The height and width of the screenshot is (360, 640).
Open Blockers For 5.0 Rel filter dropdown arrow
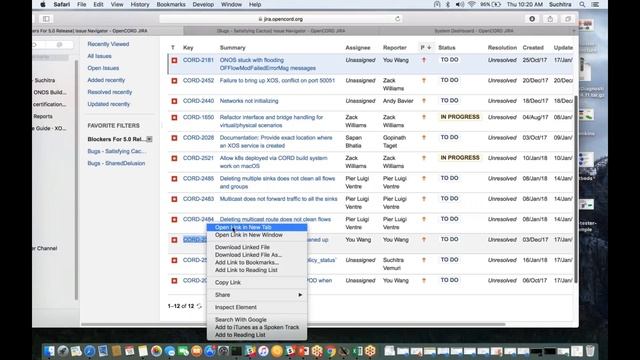click(x=149, y=139)
